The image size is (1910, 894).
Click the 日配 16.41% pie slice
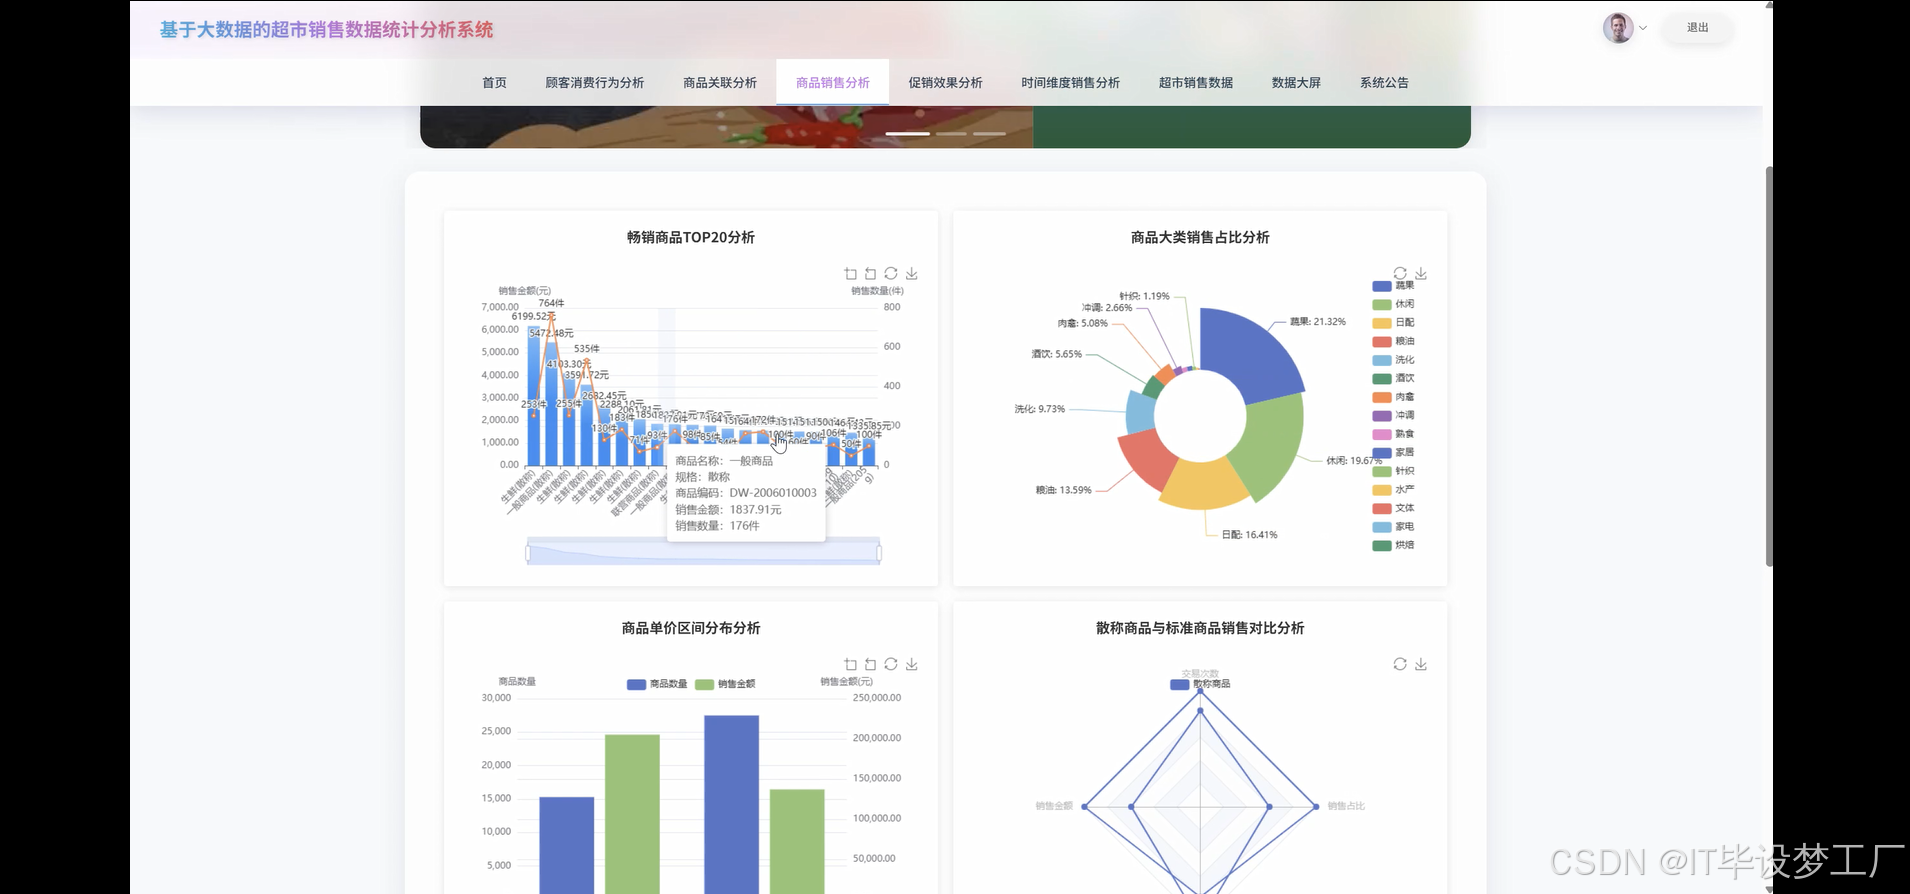1204,484
